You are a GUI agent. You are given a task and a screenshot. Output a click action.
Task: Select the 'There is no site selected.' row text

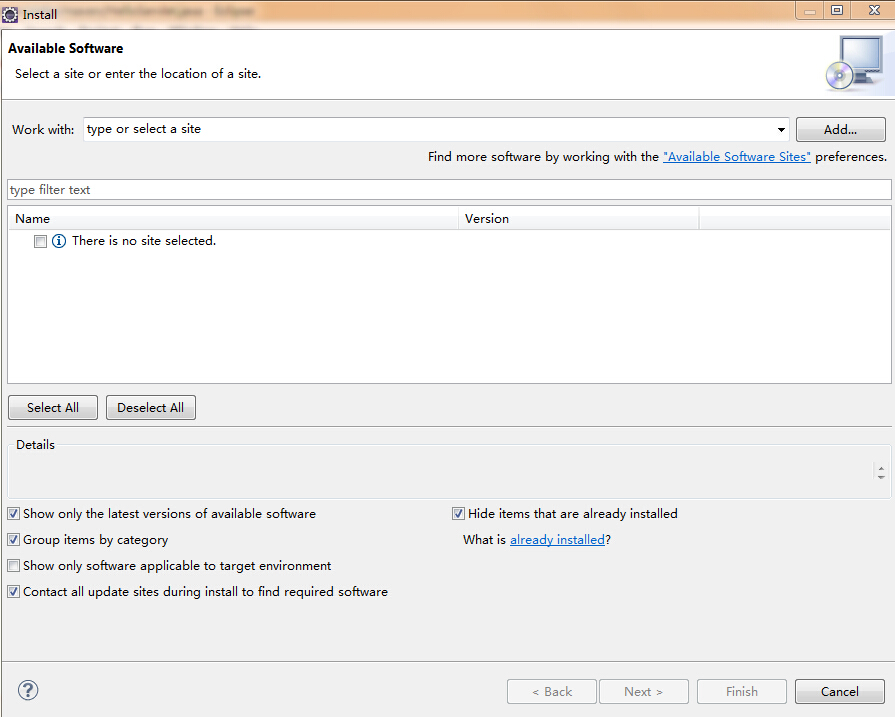coord(144,241)
